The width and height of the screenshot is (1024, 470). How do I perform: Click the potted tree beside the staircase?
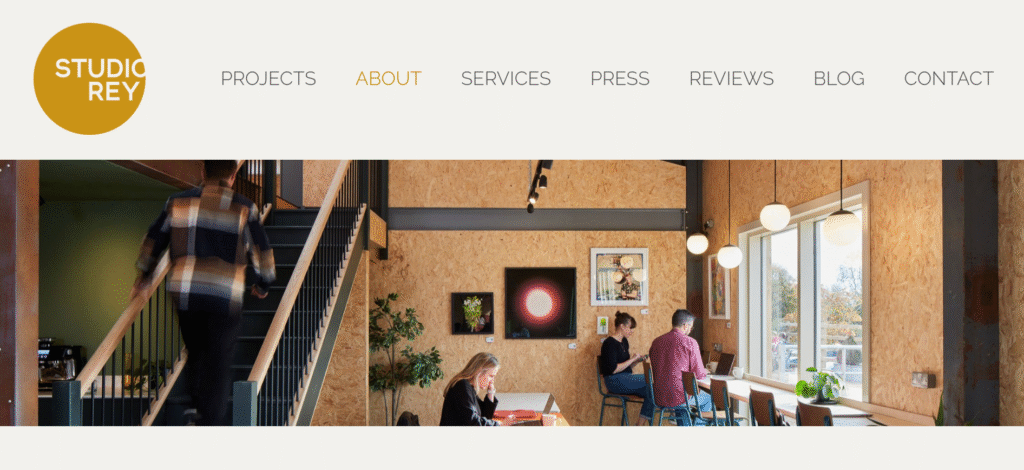coord(403,356)
